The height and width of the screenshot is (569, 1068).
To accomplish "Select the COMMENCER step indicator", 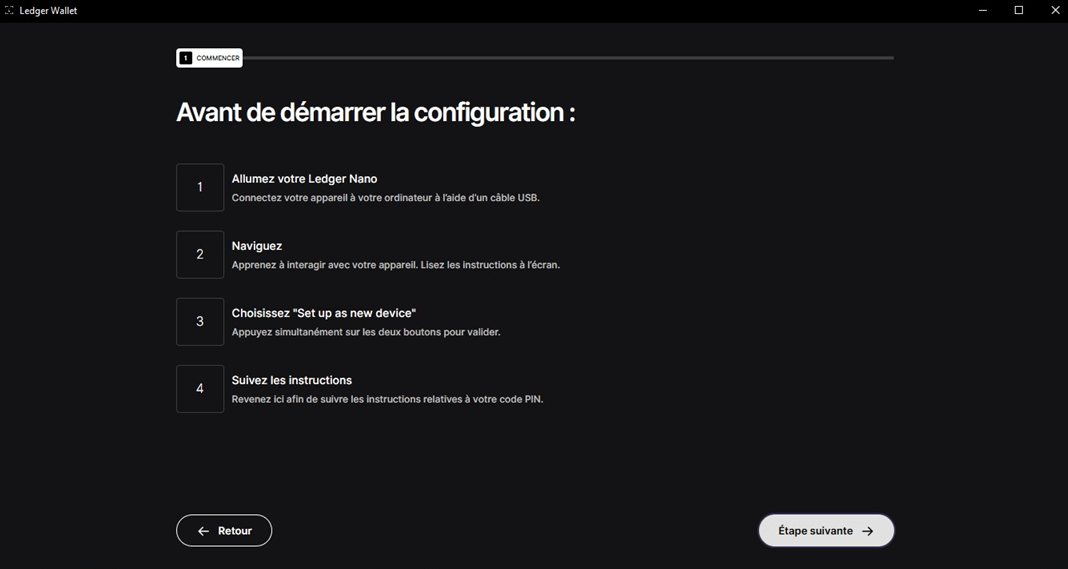I will pos(210,58).
